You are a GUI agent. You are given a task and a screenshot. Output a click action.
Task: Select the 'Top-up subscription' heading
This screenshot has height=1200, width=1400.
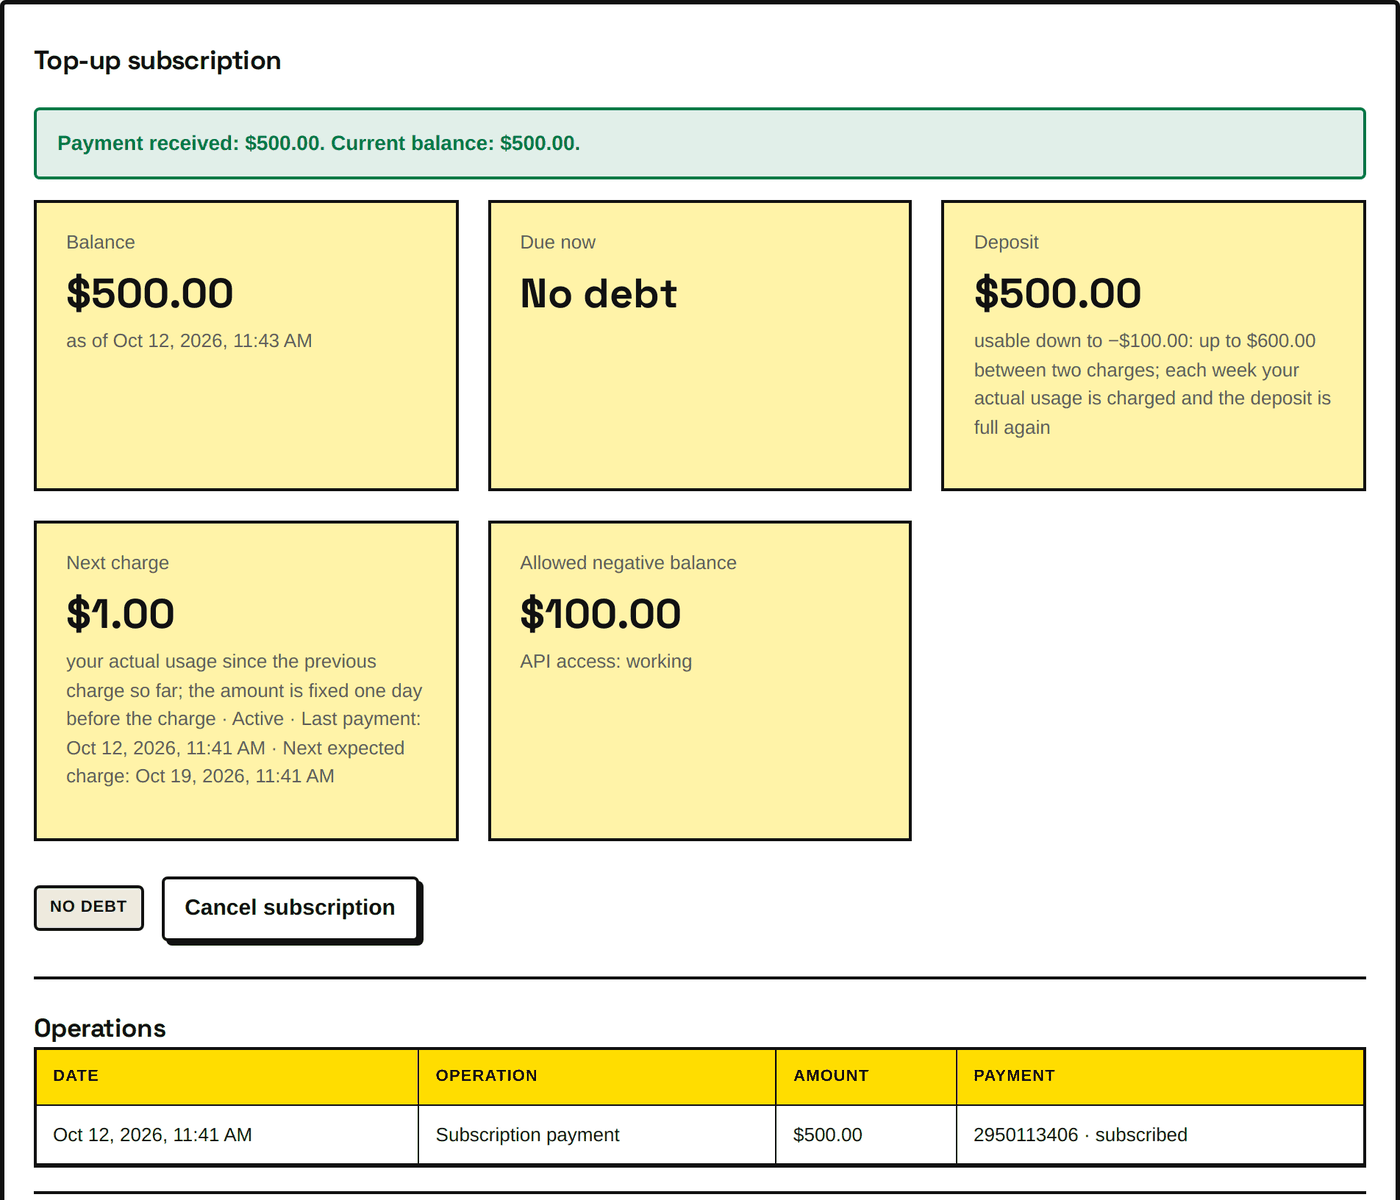(158, 61)
